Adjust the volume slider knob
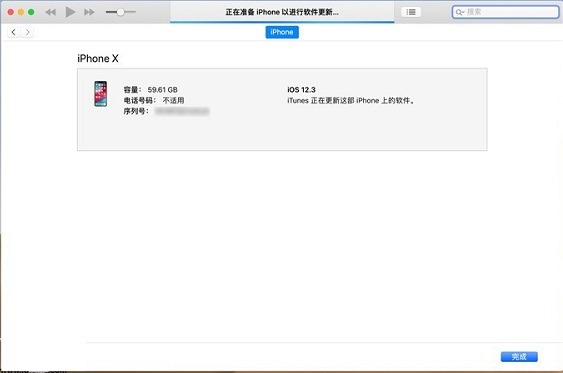This screenshot has height=373, width=563. tap(121, 12)
